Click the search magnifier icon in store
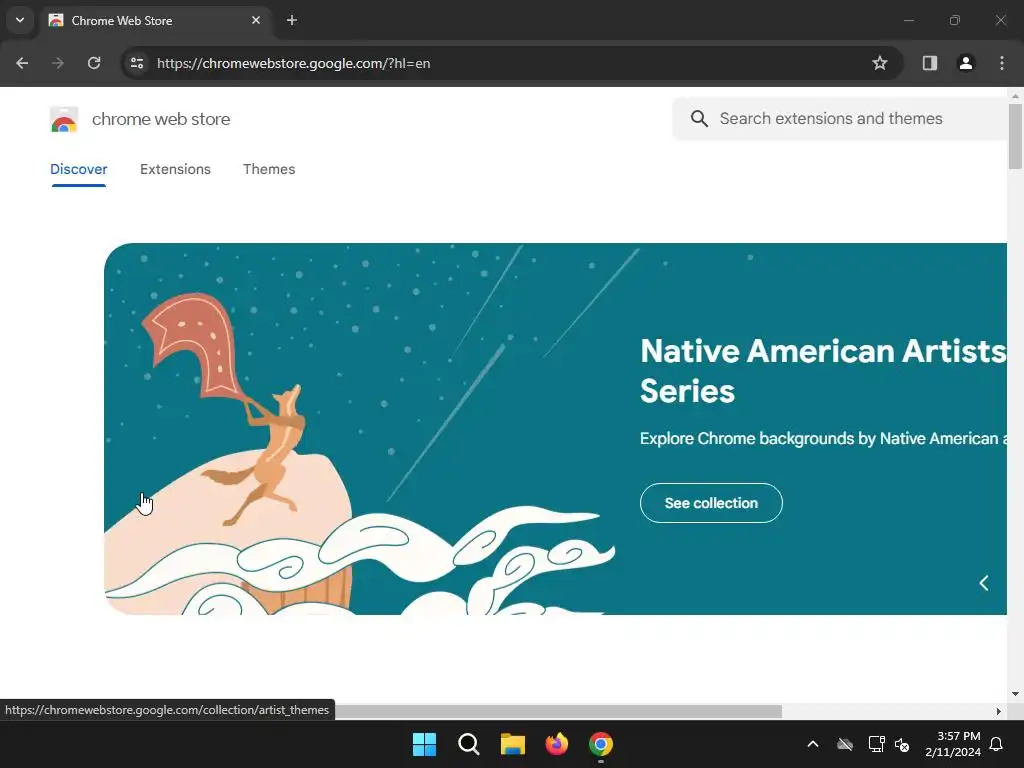1024x768 pixels. coord(699,119)
